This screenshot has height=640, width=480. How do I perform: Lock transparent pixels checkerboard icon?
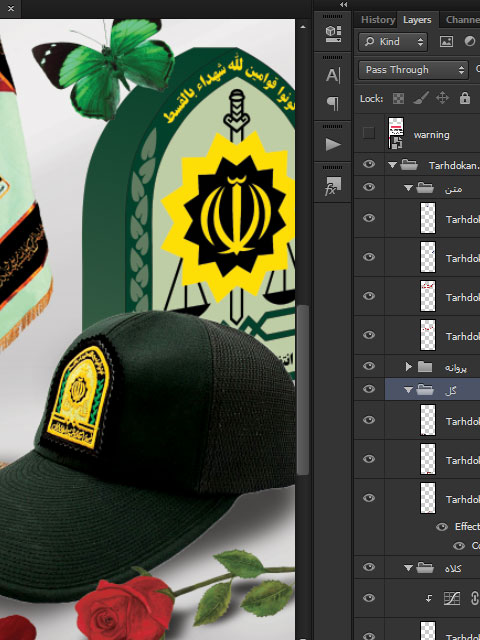point(398,98)
